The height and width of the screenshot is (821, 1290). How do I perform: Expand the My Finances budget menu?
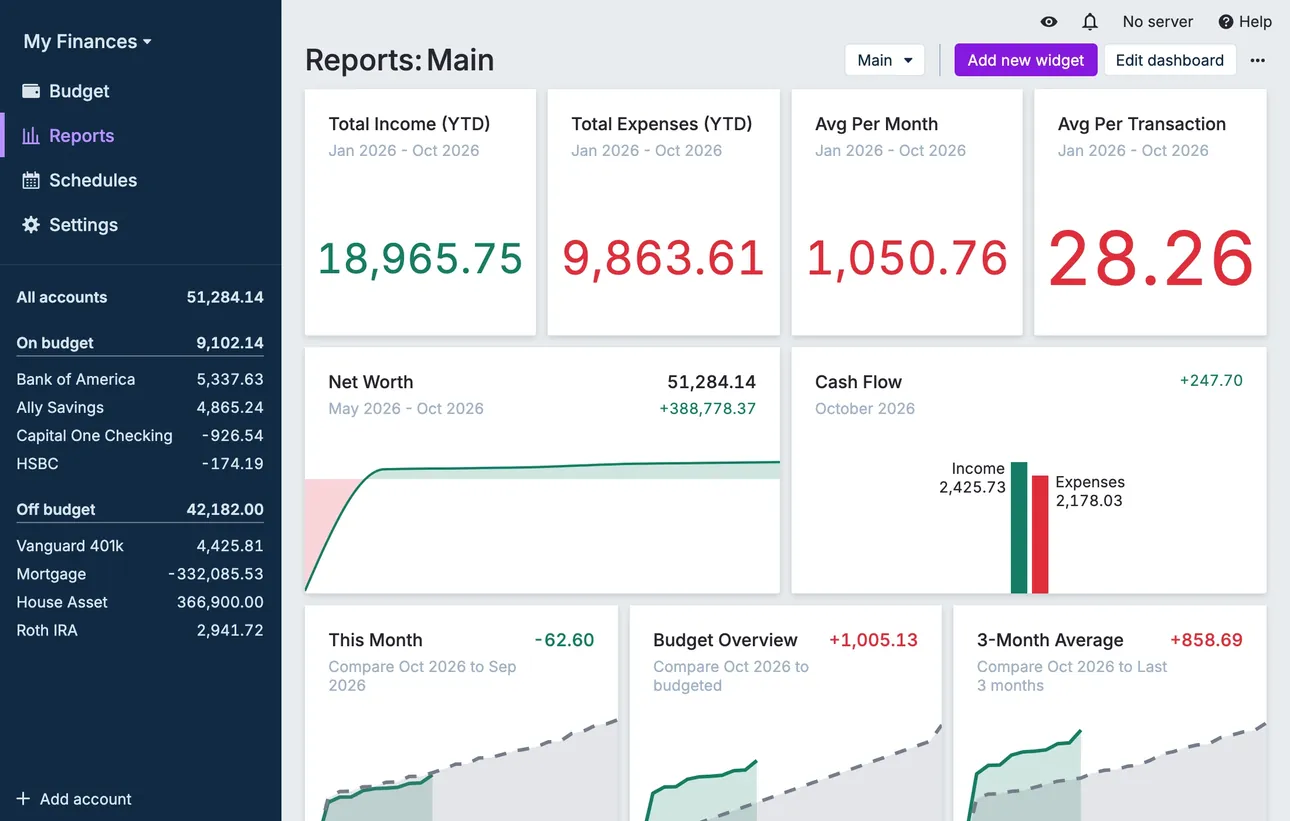[x=88, y=42]
